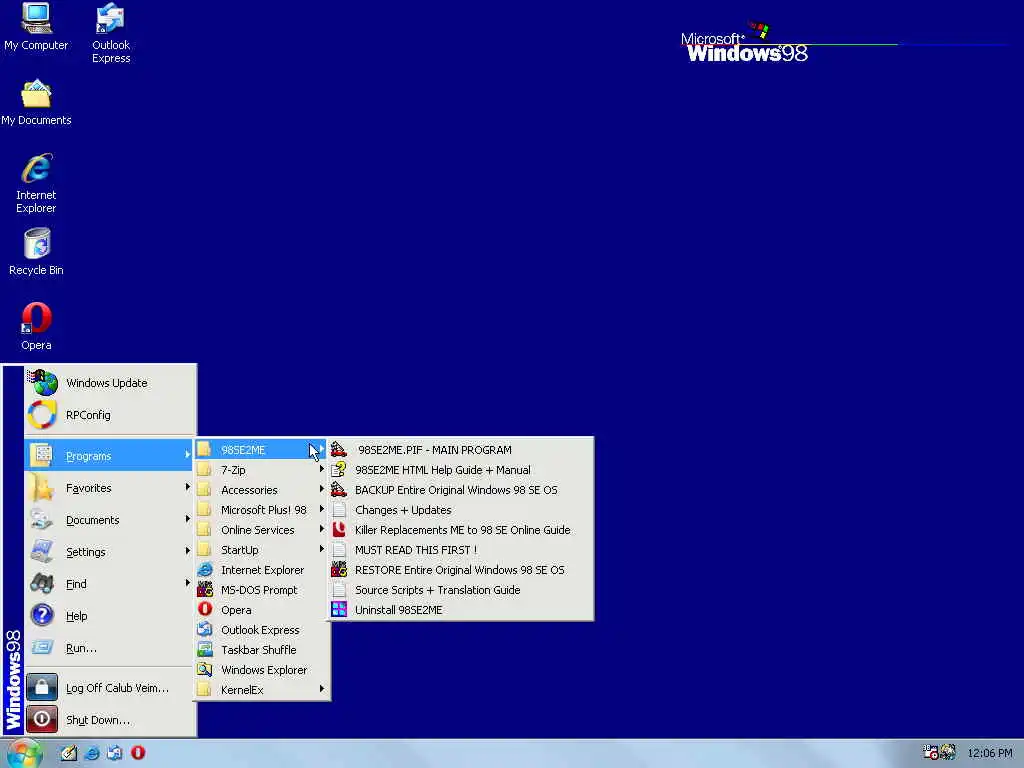Click the Start orb button
This screenshot has height=768, width=1024.
24,754
